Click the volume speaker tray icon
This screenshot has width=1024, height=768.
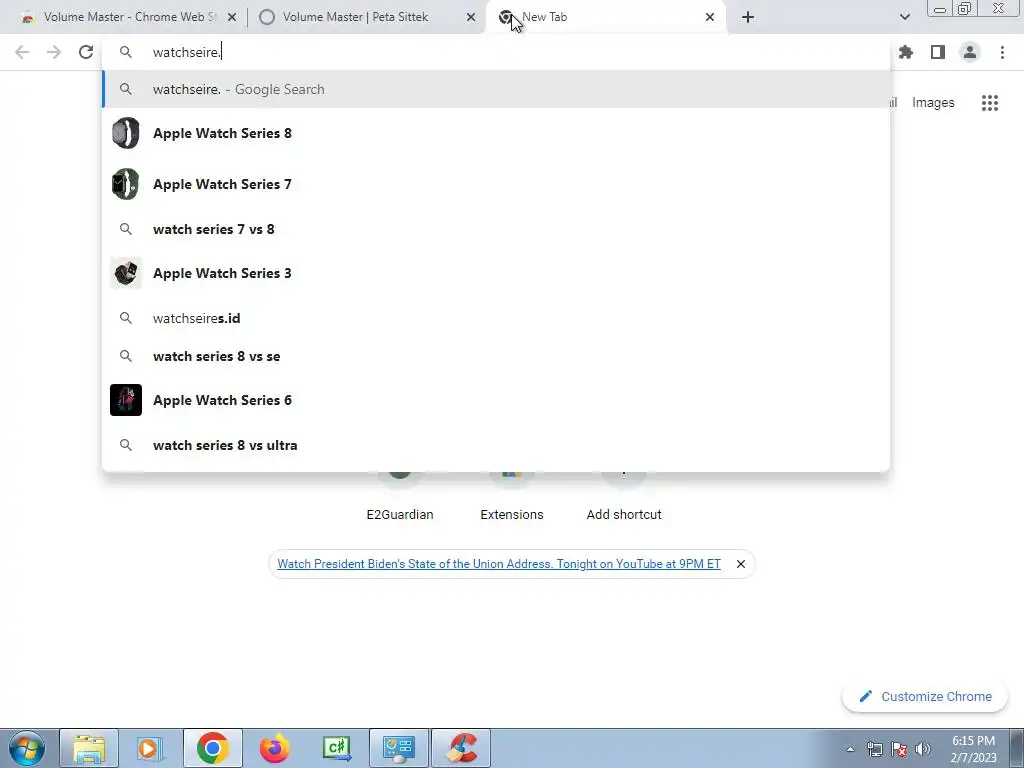922,749
